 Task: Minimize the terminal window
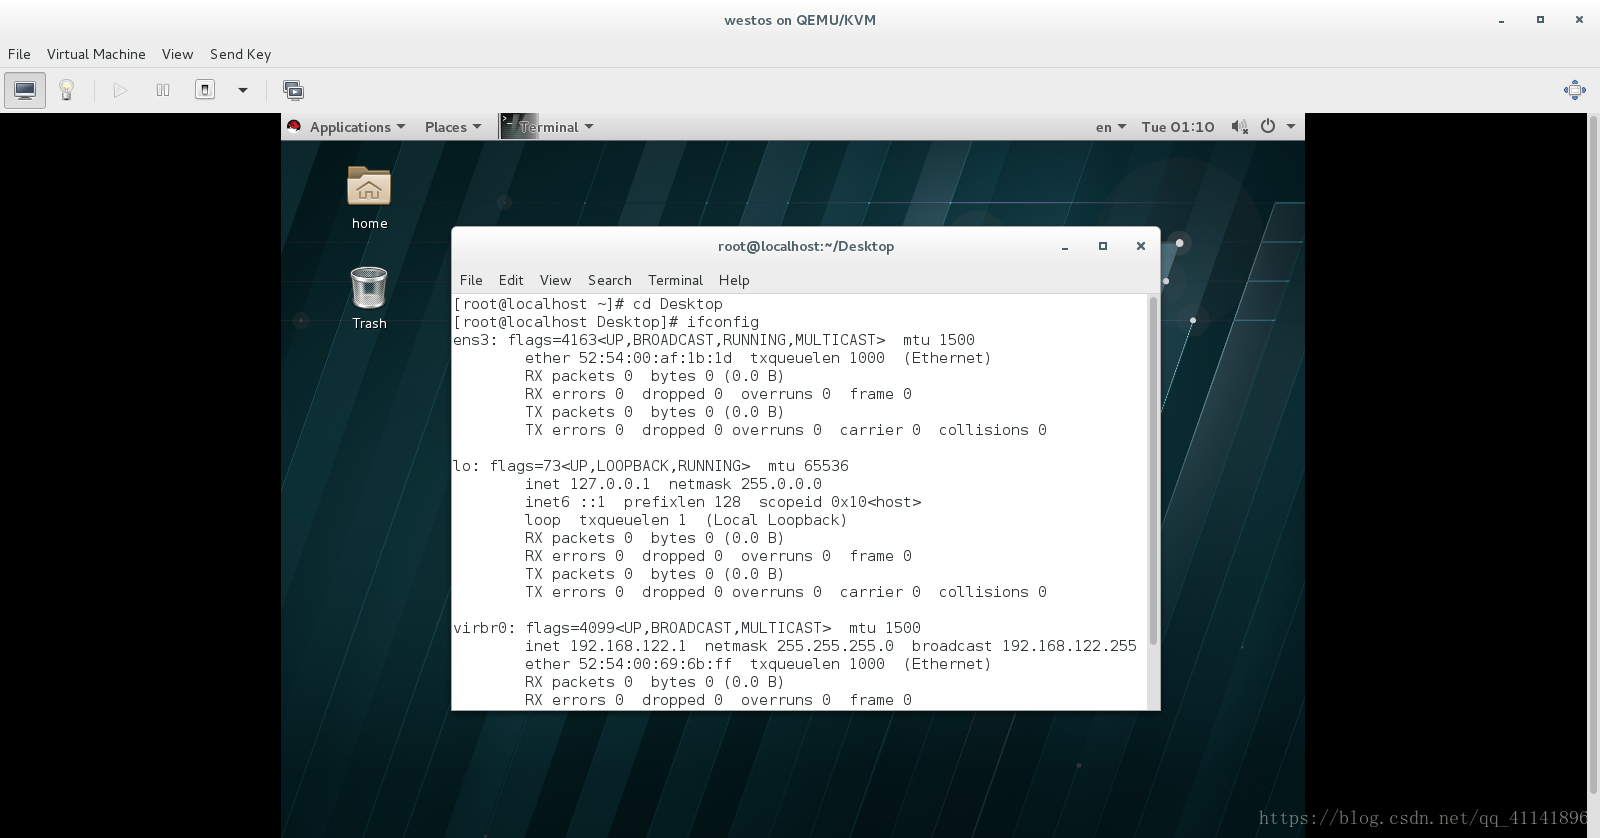pyautogui.click(x=1065, y=246)
